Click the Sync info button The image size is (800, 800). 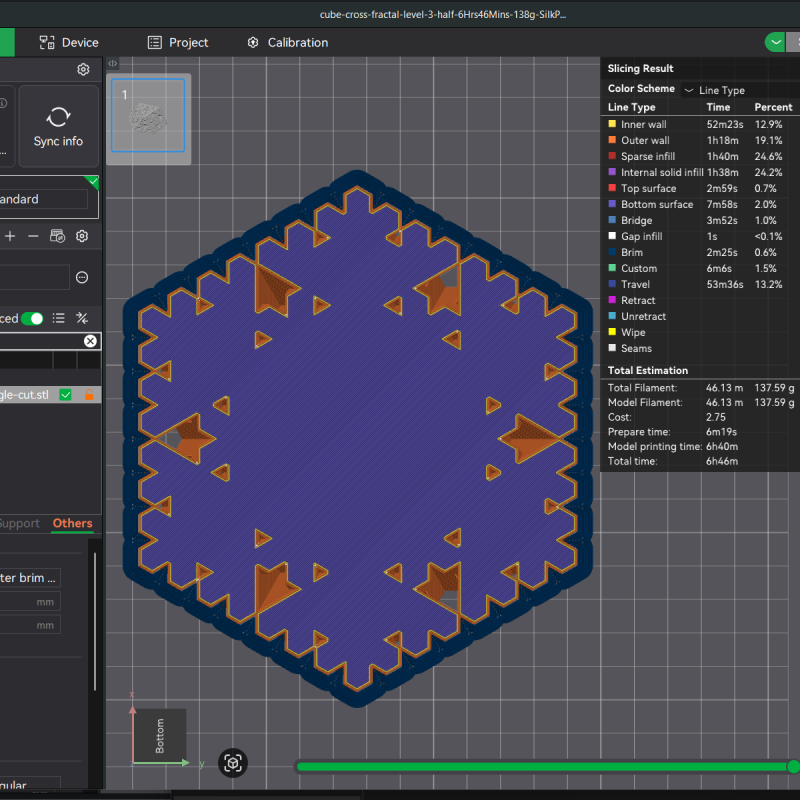tap(58, 125)
